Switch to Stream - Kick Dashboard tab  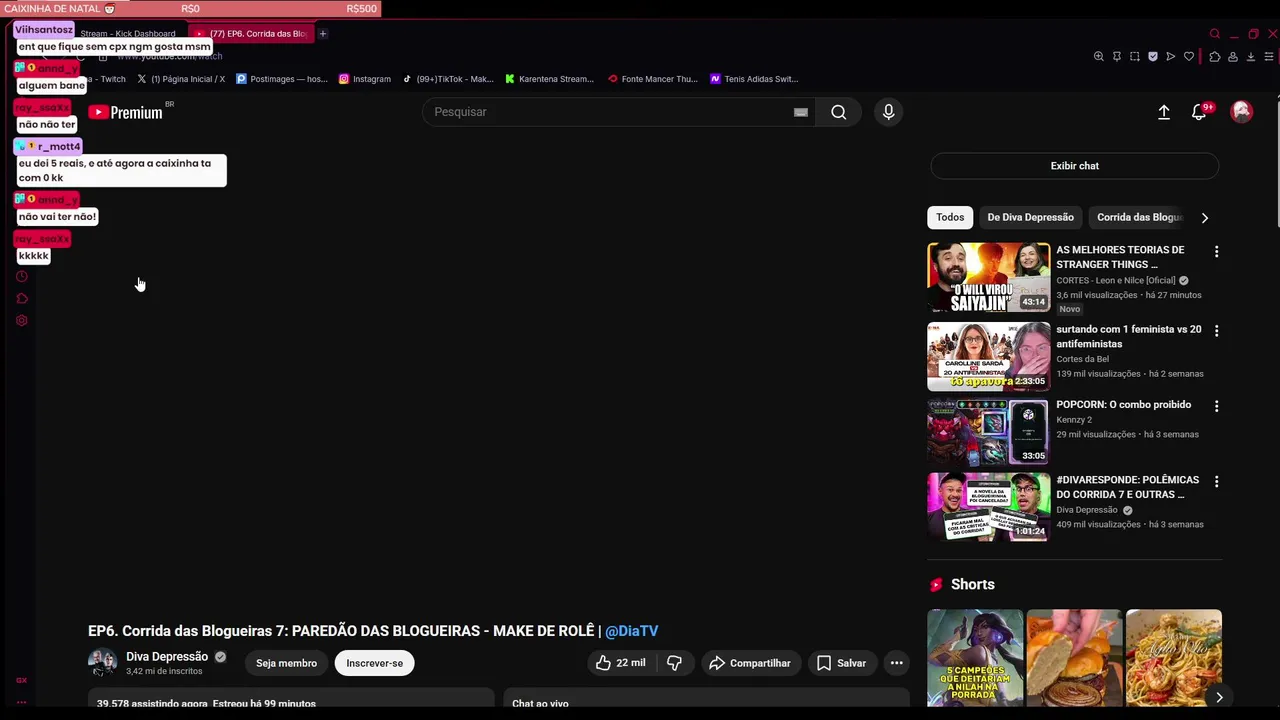127,34
